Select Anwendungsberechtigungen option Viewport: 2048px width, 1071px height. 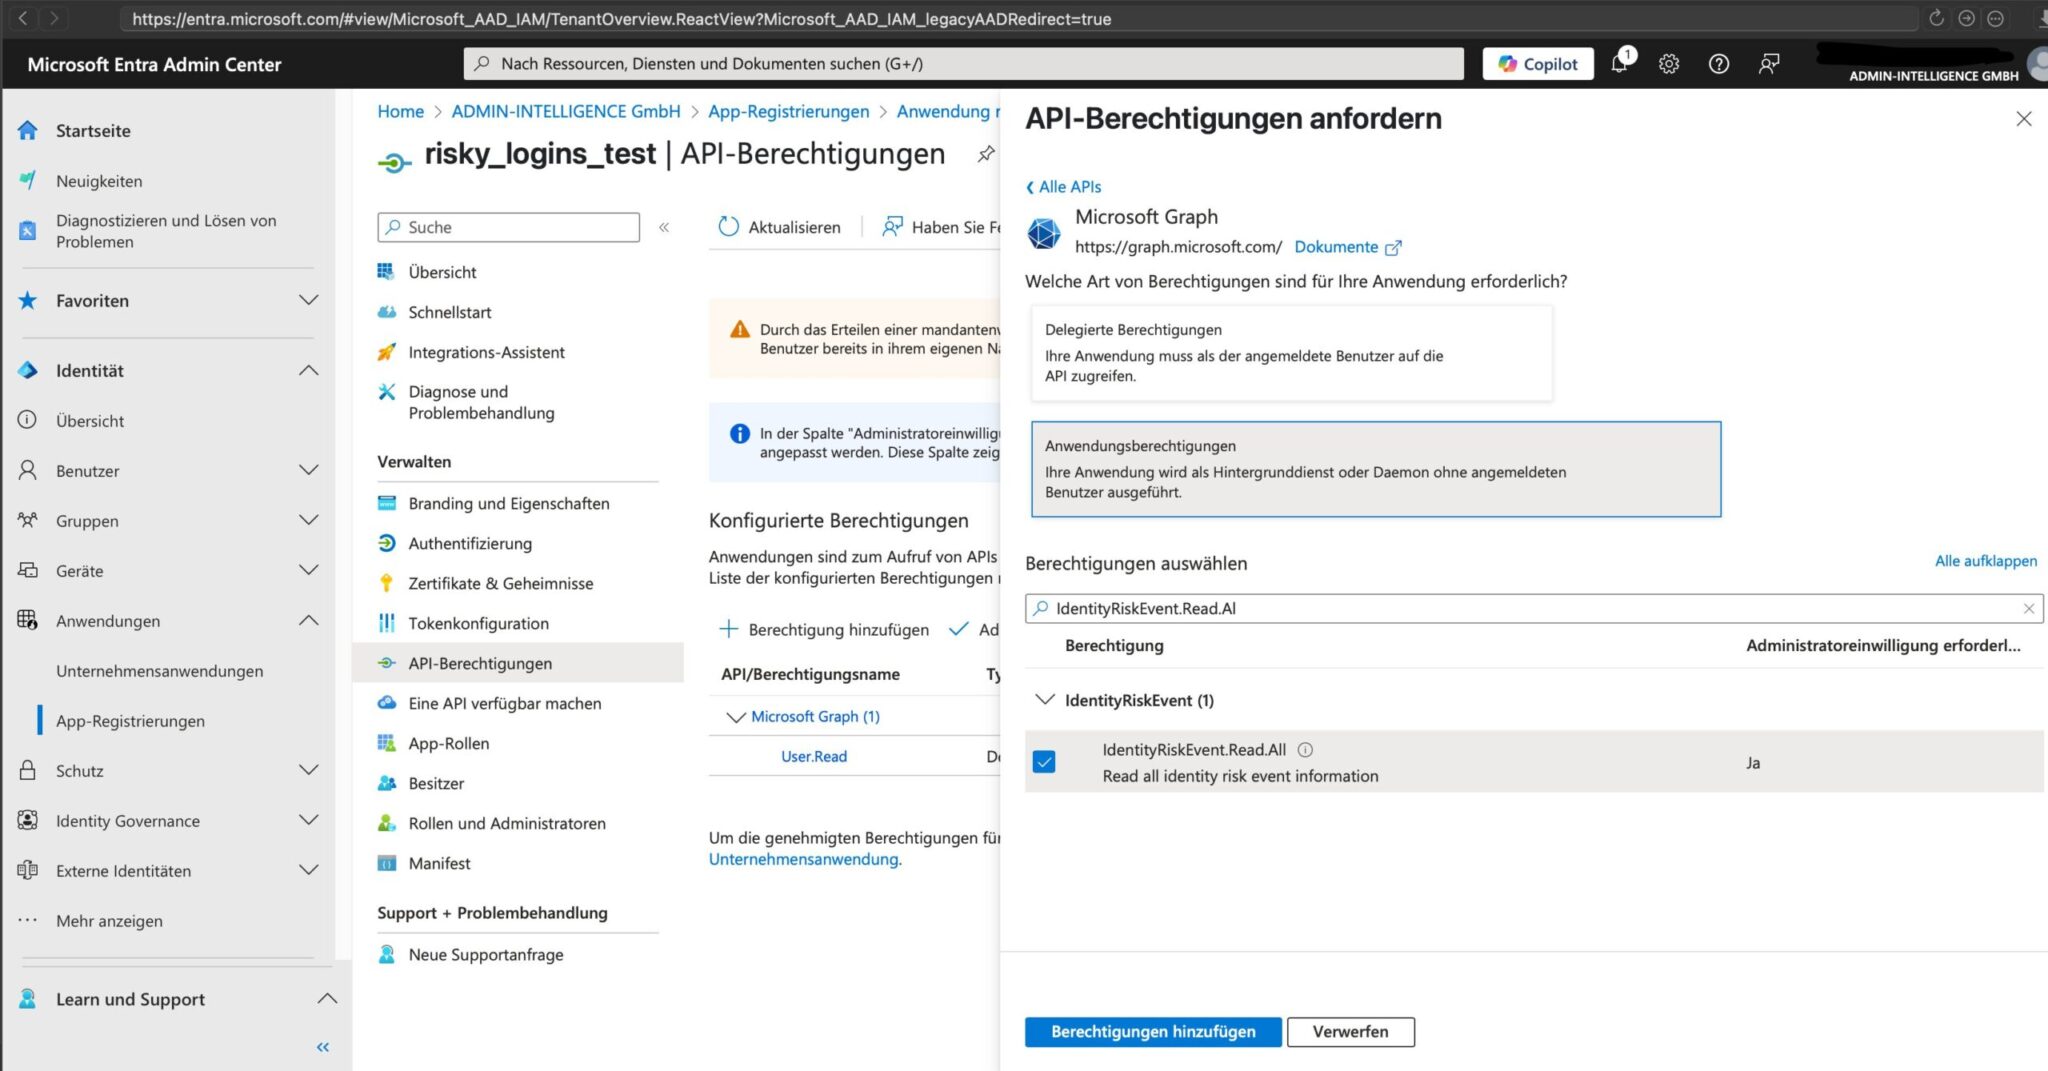click(x=1375, y=468)
